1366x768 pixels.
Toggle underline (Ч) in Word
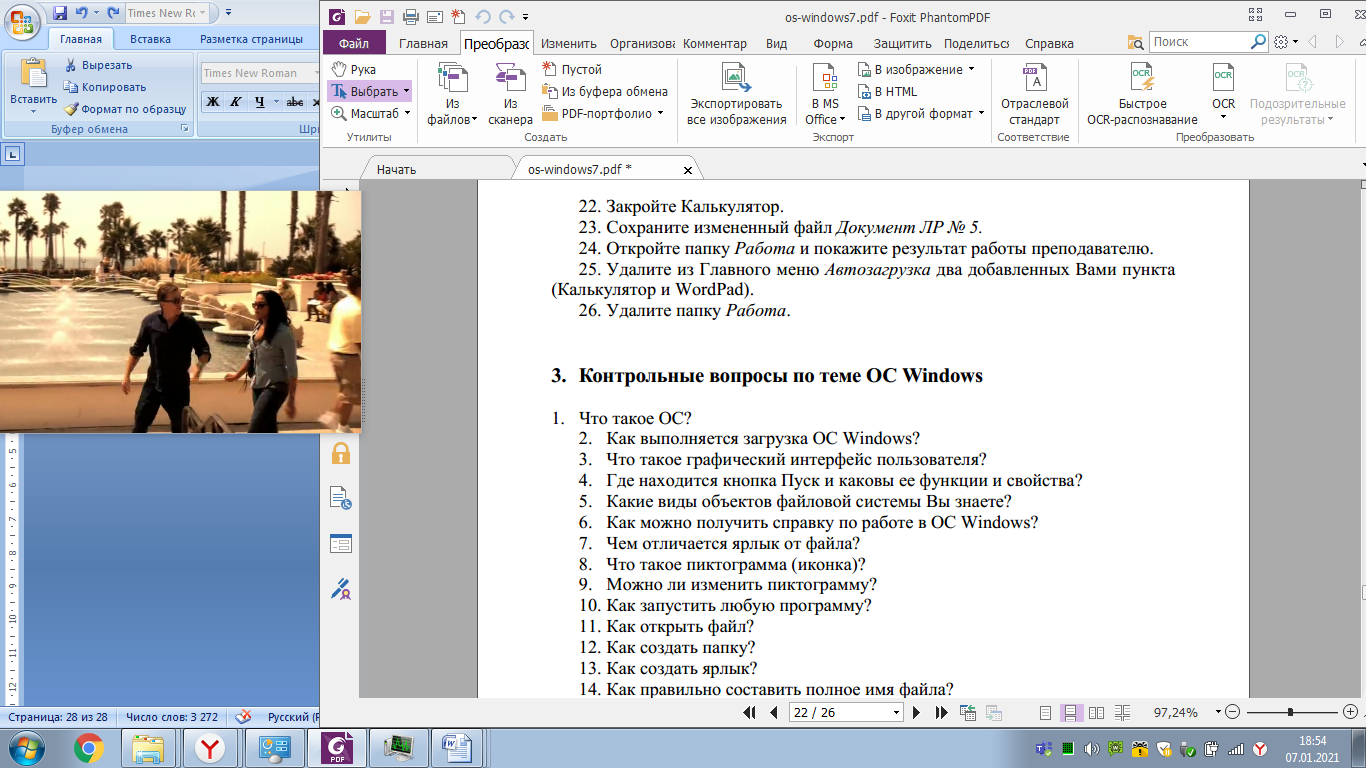[x=260, y=102]
